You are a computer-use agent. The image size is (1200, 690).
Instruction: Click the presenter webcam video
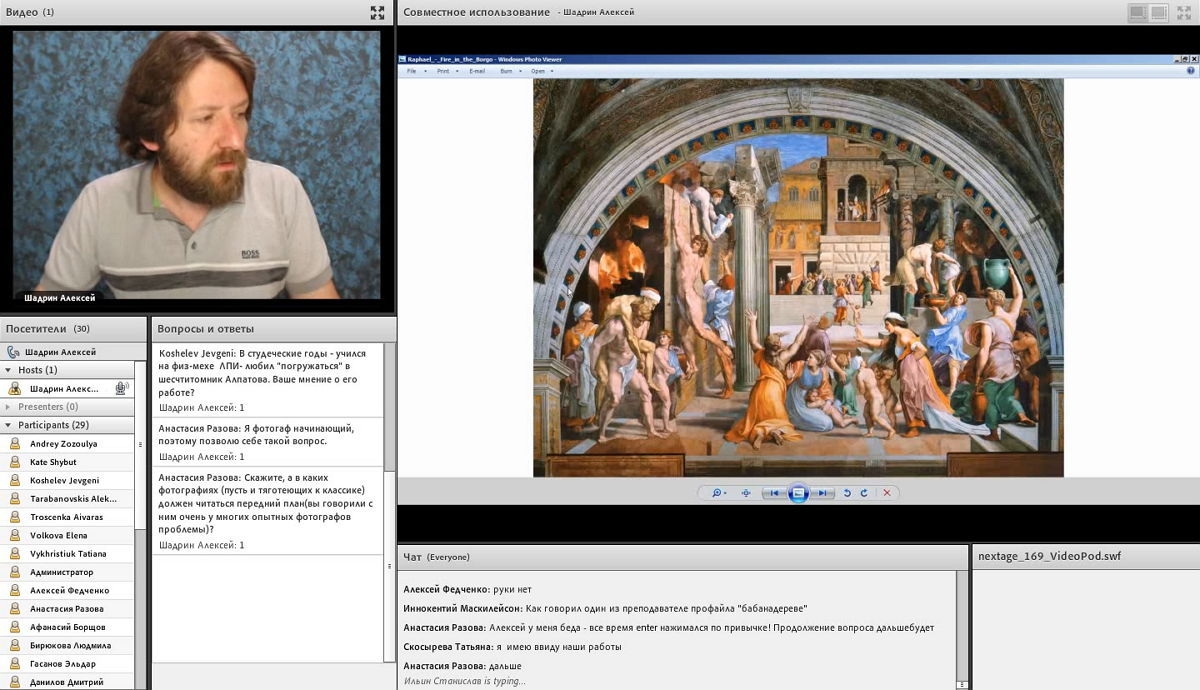point(196,166)
